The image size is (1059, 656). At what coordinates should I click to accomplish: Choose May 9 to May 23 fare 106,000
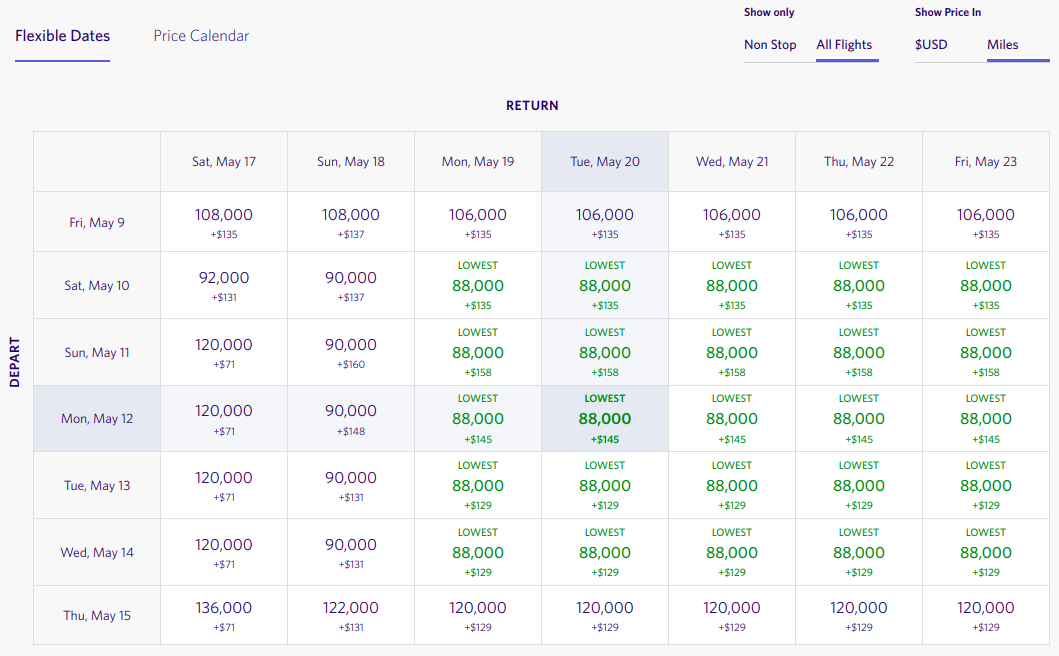tap(985, 222)
